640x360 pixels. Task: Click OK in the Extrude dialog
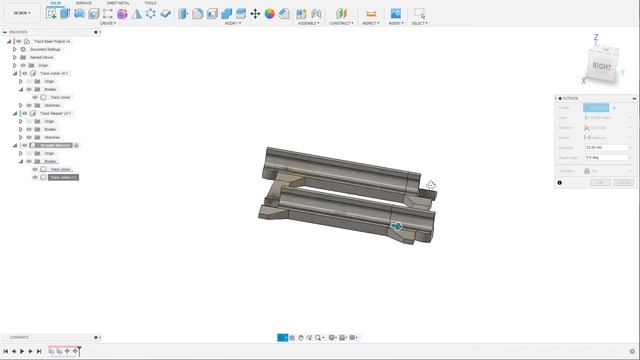(x=600, y=182)
